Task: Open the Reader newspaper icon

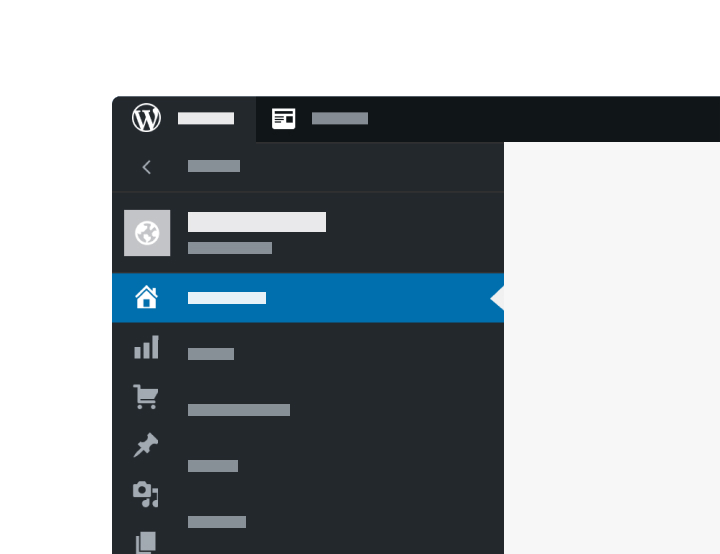Action: click(283, 119)
